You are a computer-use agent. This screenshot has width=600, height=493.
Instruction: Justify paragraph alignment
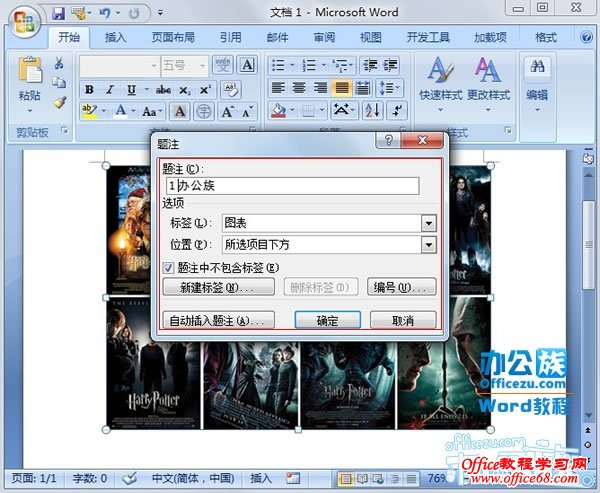pos(342,88)
